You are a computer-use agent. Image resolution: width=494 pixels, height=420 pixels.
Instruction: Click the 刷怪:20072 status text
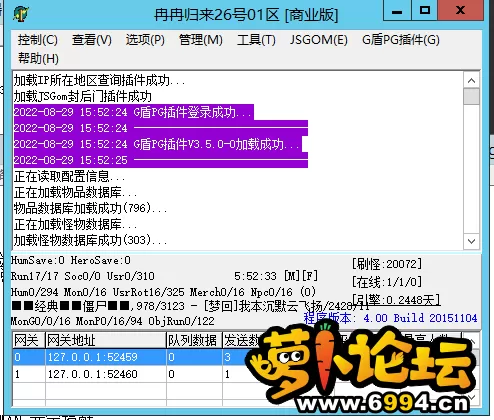click(x=387, y=264)
